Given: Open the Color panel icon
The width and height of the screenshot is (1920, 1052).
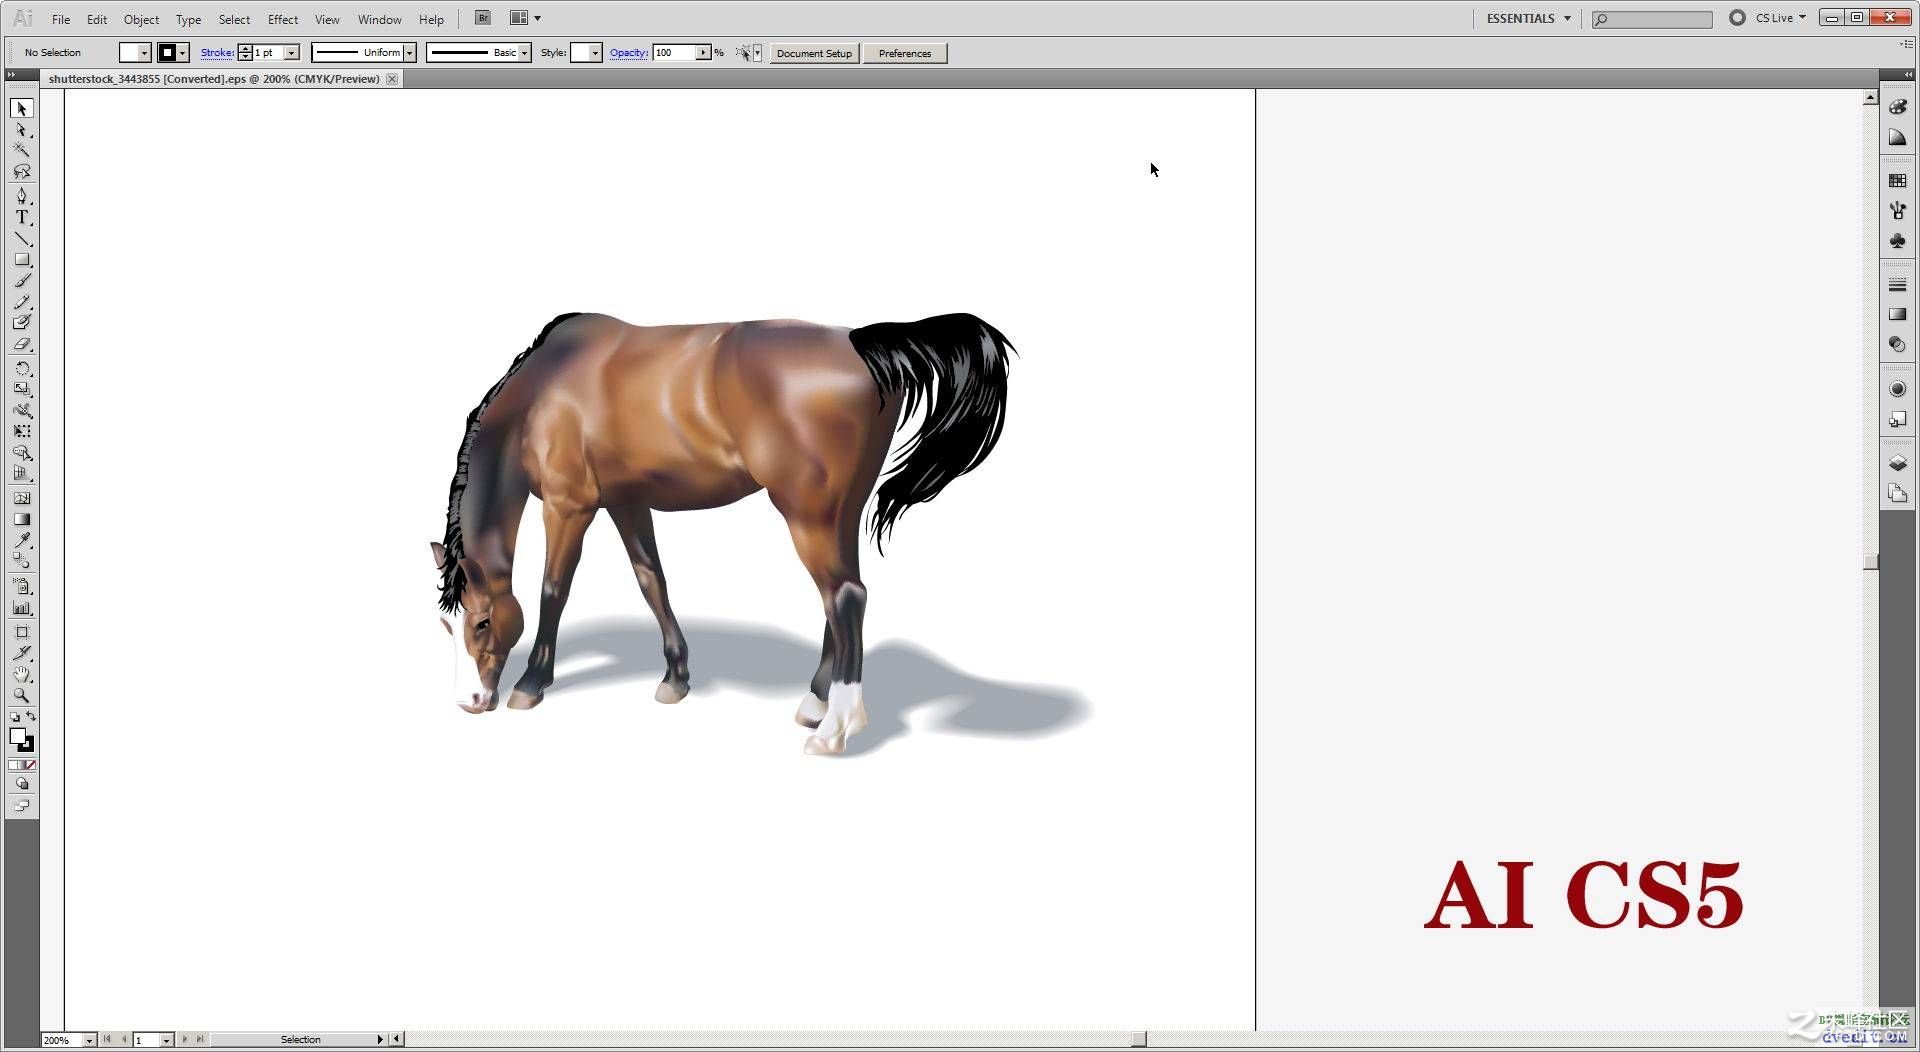Looking at the screenshot, I should click(x=1897, y=107).
